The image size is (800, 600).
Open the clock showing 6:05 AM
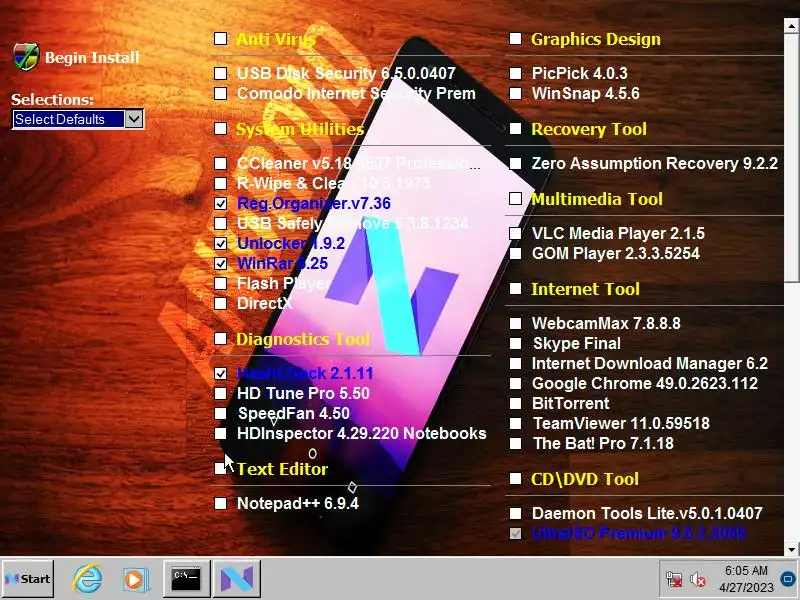tap(746, 570)
